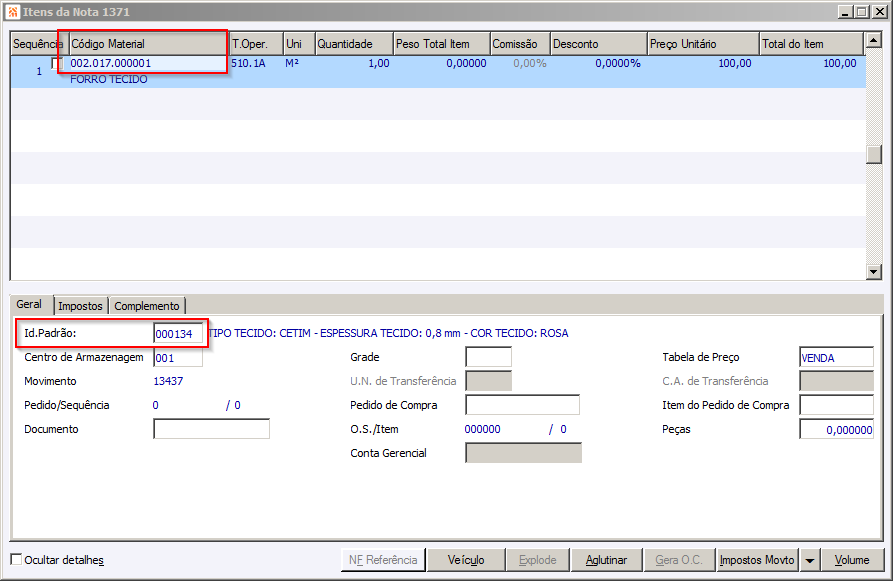893x581 pixels.
Task: Click the Item do Pedido de Compra field
Action: point(836,405)
